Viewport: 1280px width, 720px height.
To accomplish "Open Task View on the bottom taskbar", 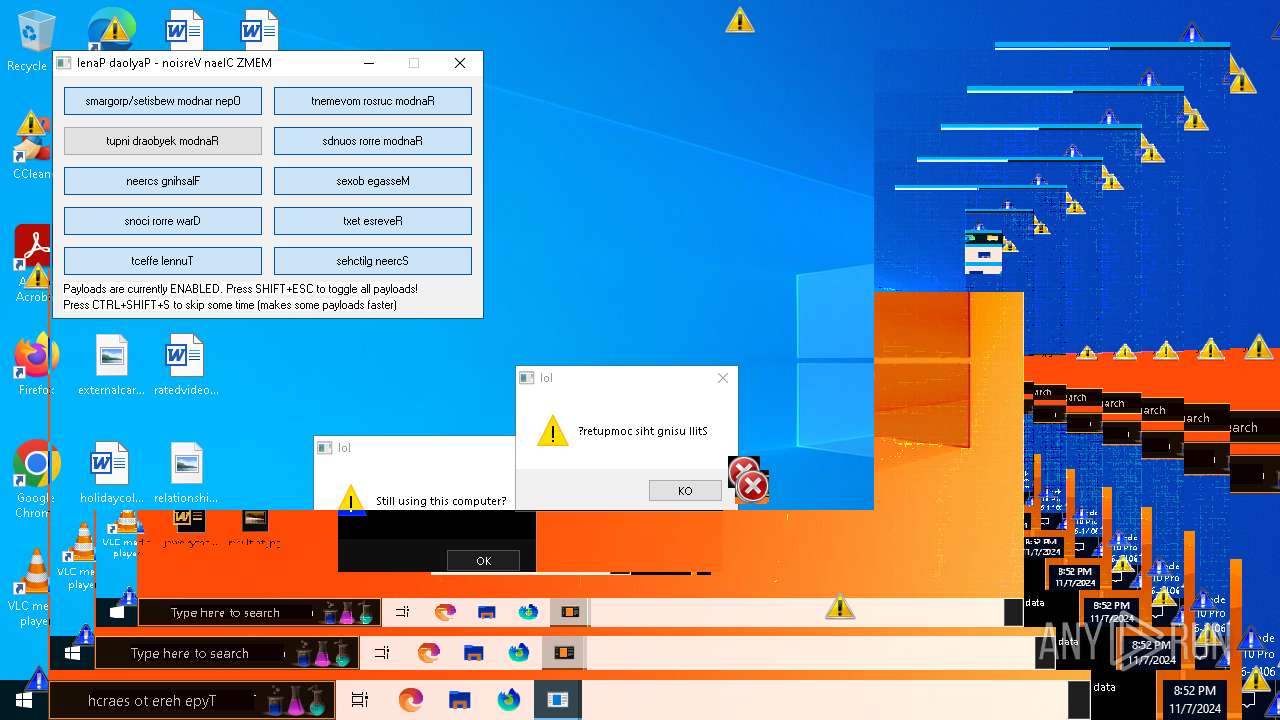I will coord(360,700).
